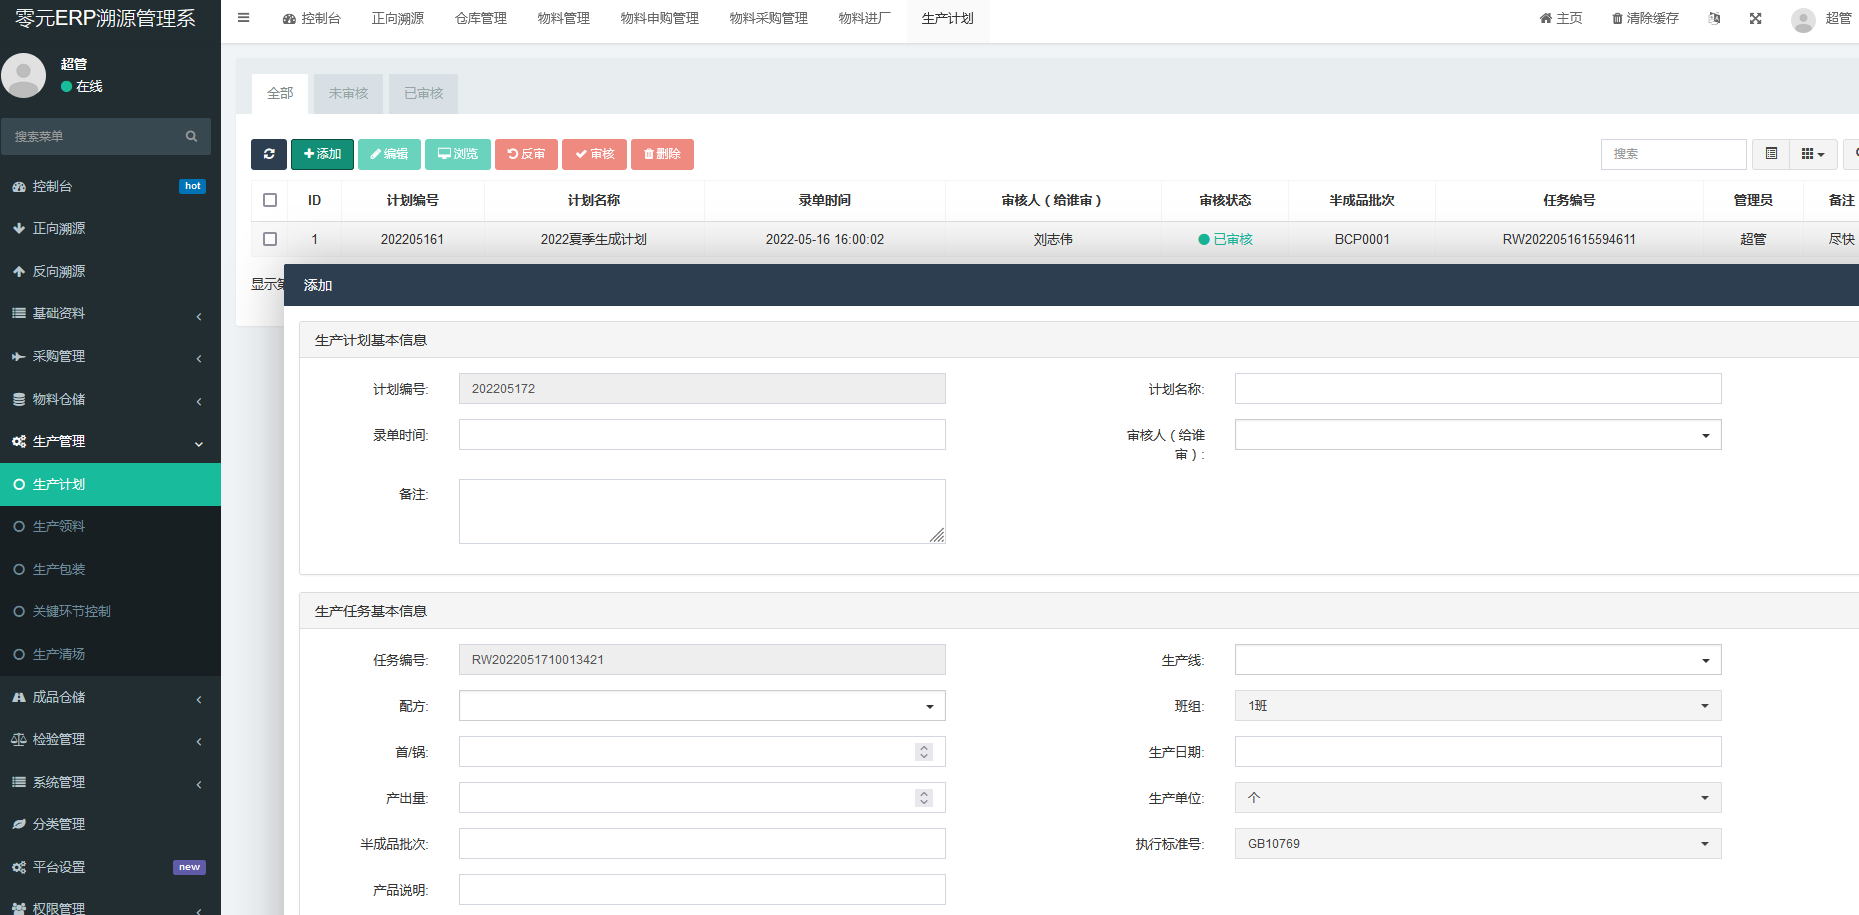Image resolution: width=1859 pixels, height=915 pixels.
Task: Switch to the 未审核 tab
Action: coord(348,93)
